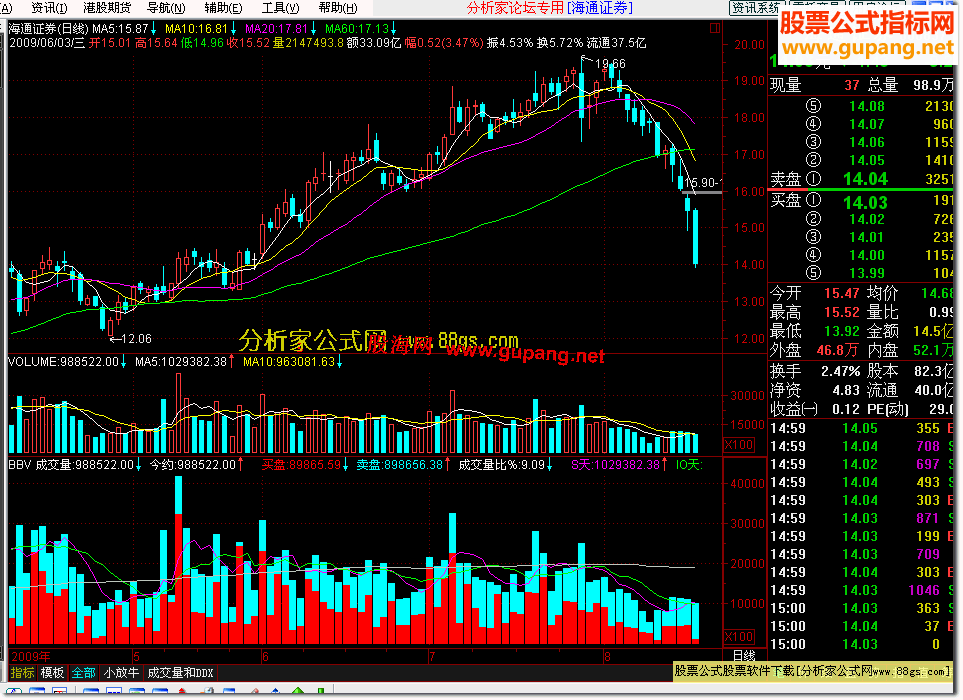This screenshot has height=700, width=963.
Task: Click the X100 label in the VOLUME panel
Action: click(x=739, y=445)
